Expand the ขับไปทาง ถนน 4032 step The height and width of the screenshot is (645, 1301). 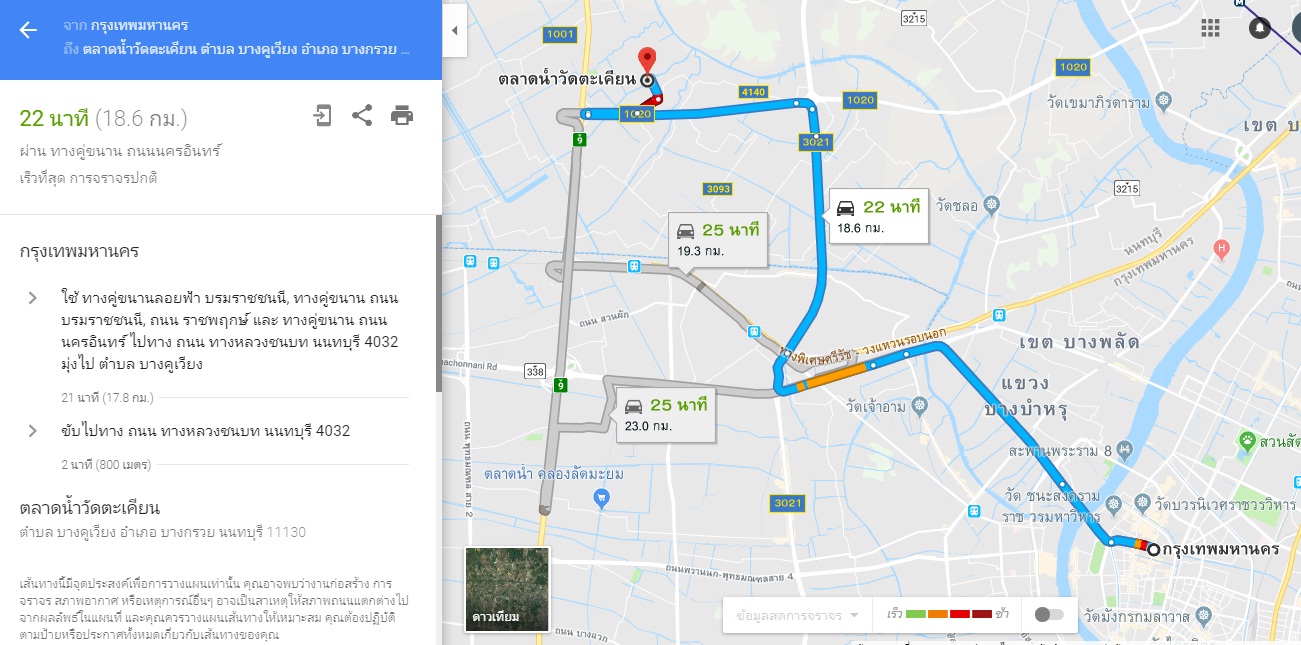(32, 431)
